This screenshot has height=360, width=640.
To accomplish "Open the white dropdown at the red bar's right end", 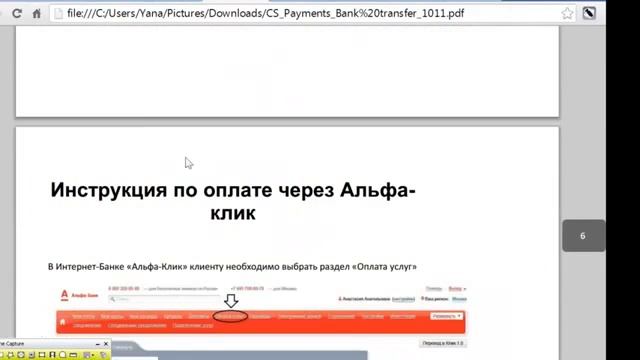I will (447, 316).
